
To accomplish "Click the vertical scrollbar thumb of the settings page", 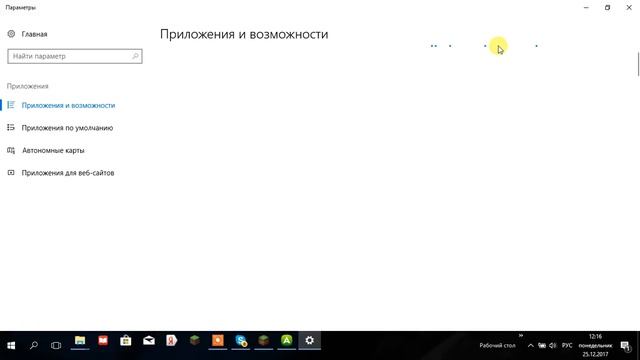I will pos(638,64).
